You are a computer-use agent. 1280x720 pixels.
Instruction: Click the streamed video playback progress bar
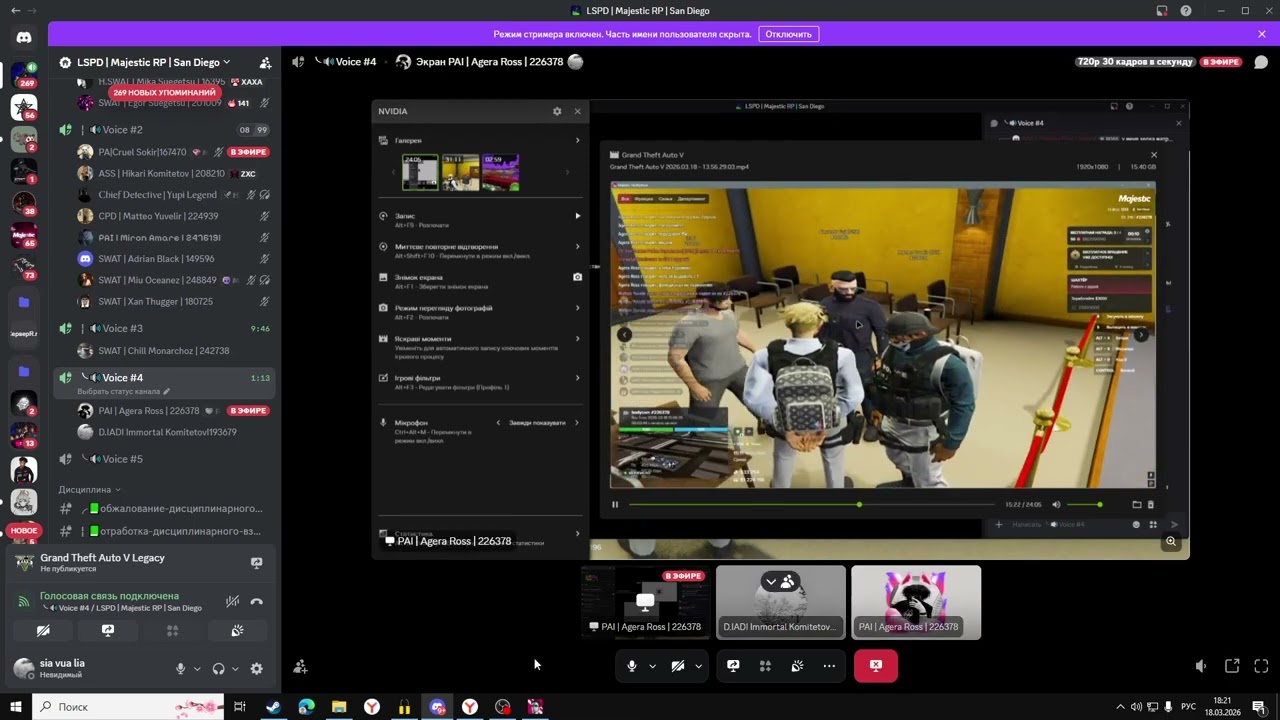coord(812,505)
